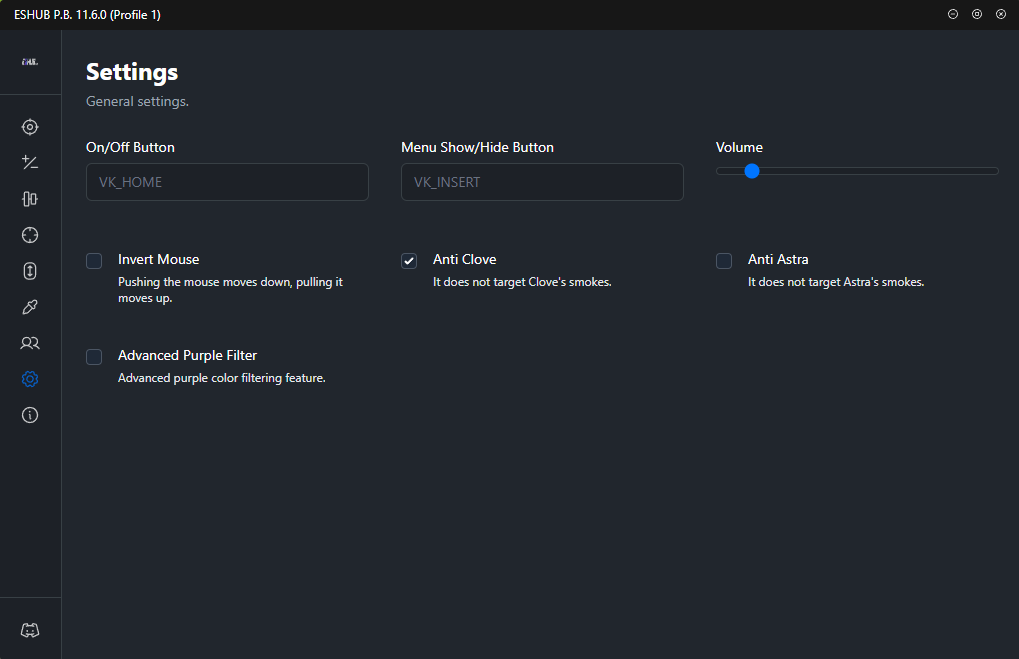Open the vertical bars sidebar icon
This screenshot has width=1019, height=659.
point(30,199)
